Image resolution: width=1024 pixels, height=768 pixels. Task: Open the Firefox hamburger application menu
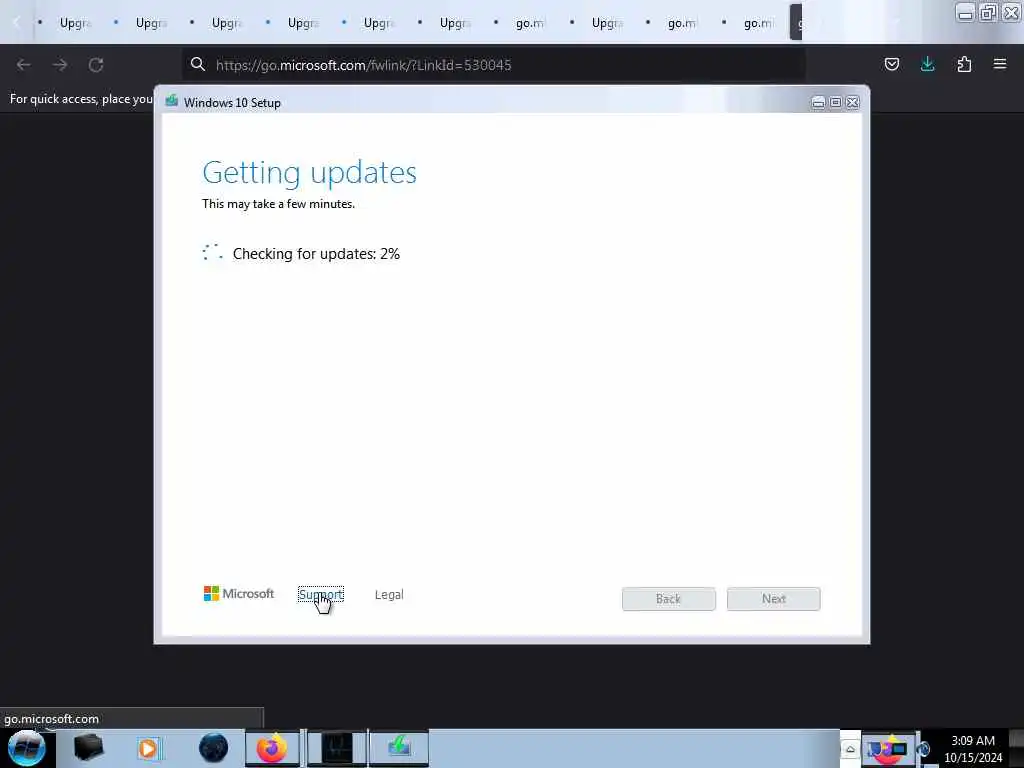1000,64
